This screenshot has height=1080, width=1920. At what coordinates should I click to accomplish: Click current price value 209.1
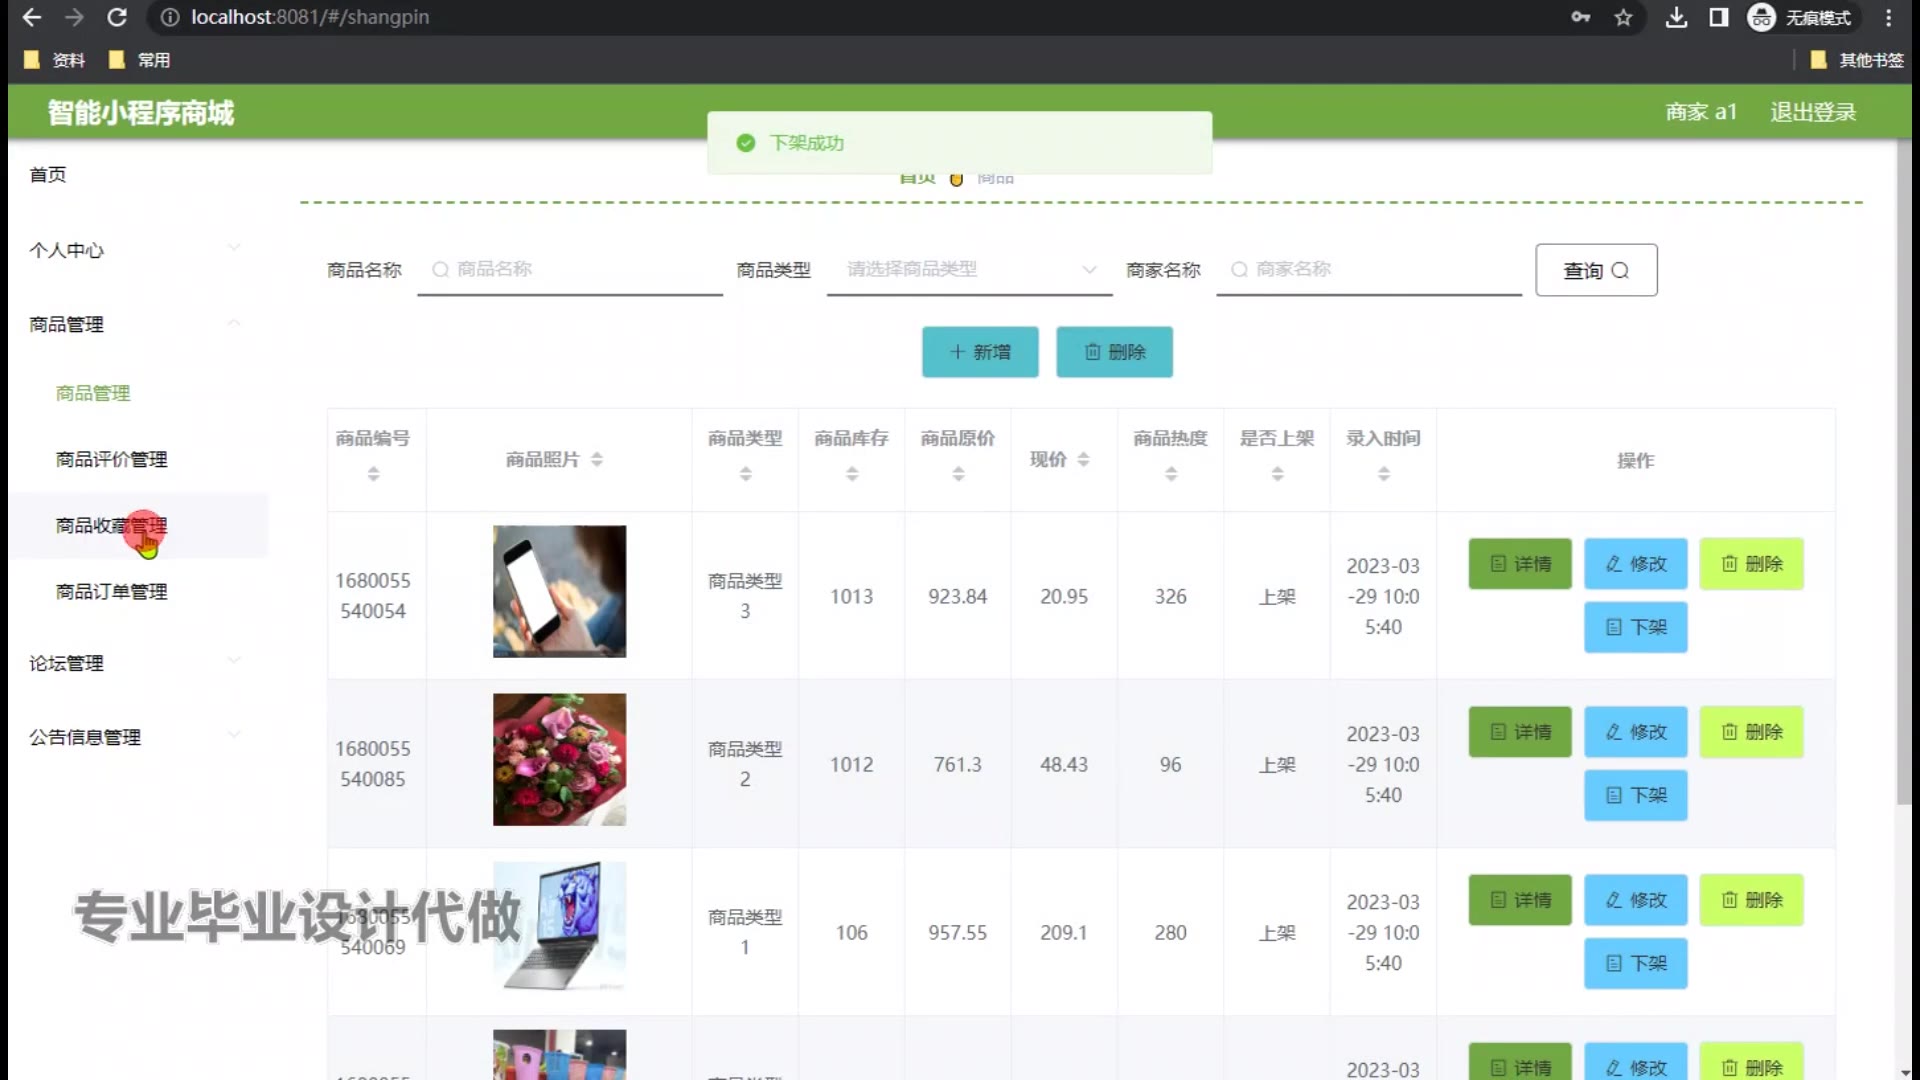(1064, 933)
